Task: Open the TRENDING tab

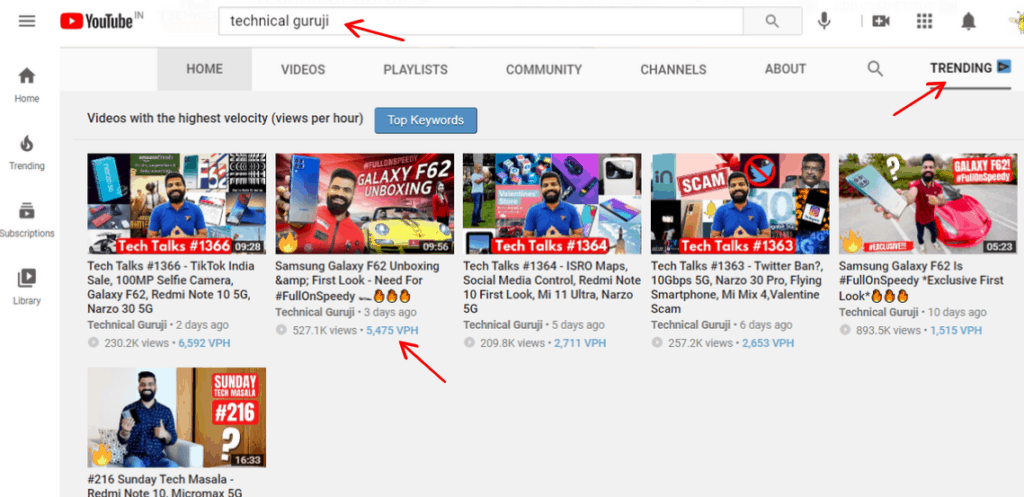Action: 970,68
